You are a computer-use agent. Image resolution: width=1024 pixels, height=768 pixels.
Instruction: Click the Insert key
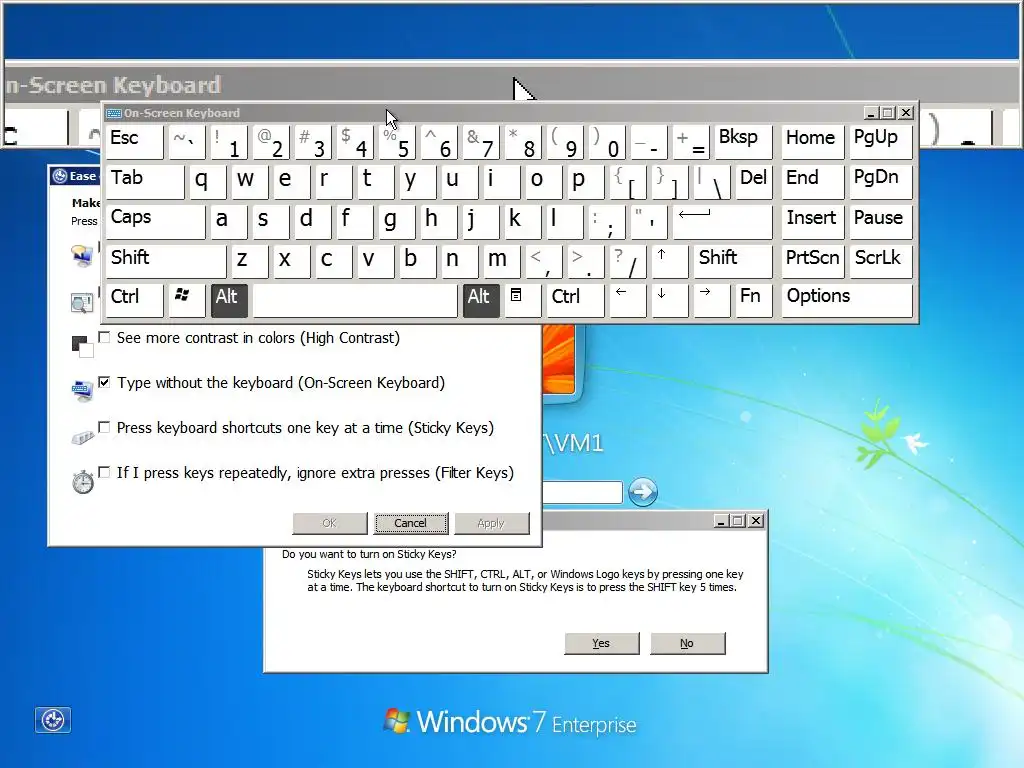coord(812,222)
